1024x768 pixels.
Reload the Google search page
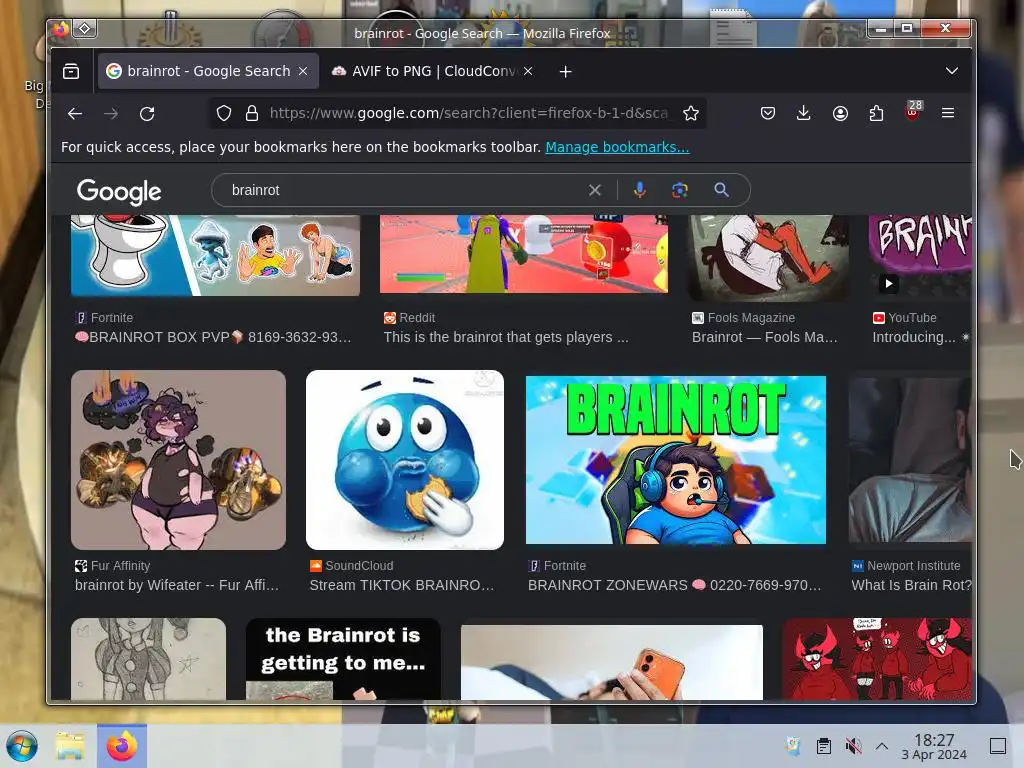[x=147, y=114]
